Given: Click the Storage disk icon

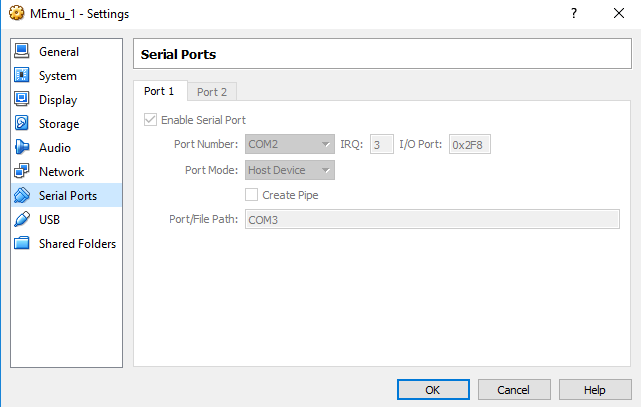Looking at the screenshot, I should point(22,124).
